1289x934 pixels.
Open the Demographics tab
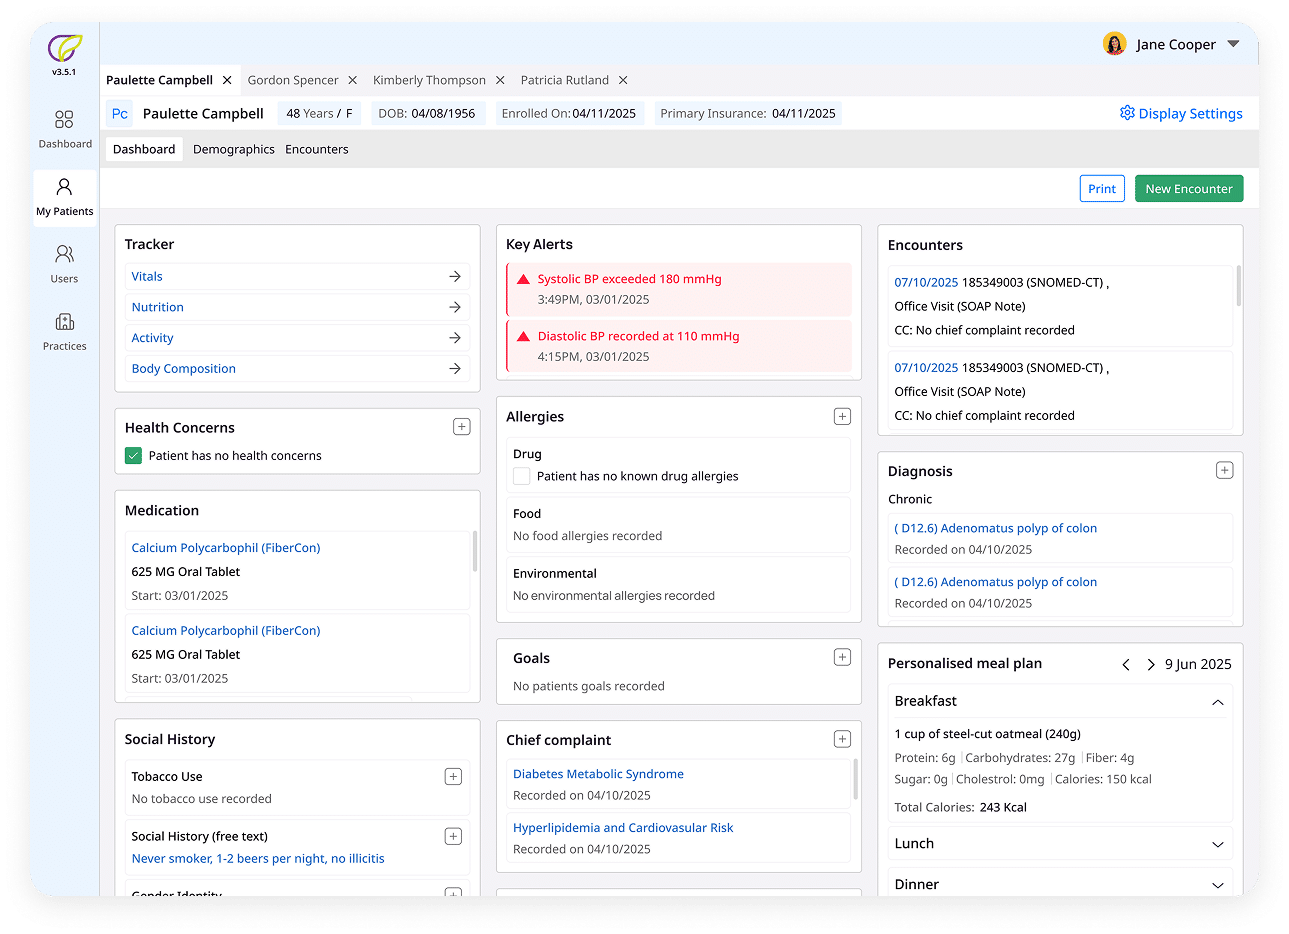coord(233,149)
